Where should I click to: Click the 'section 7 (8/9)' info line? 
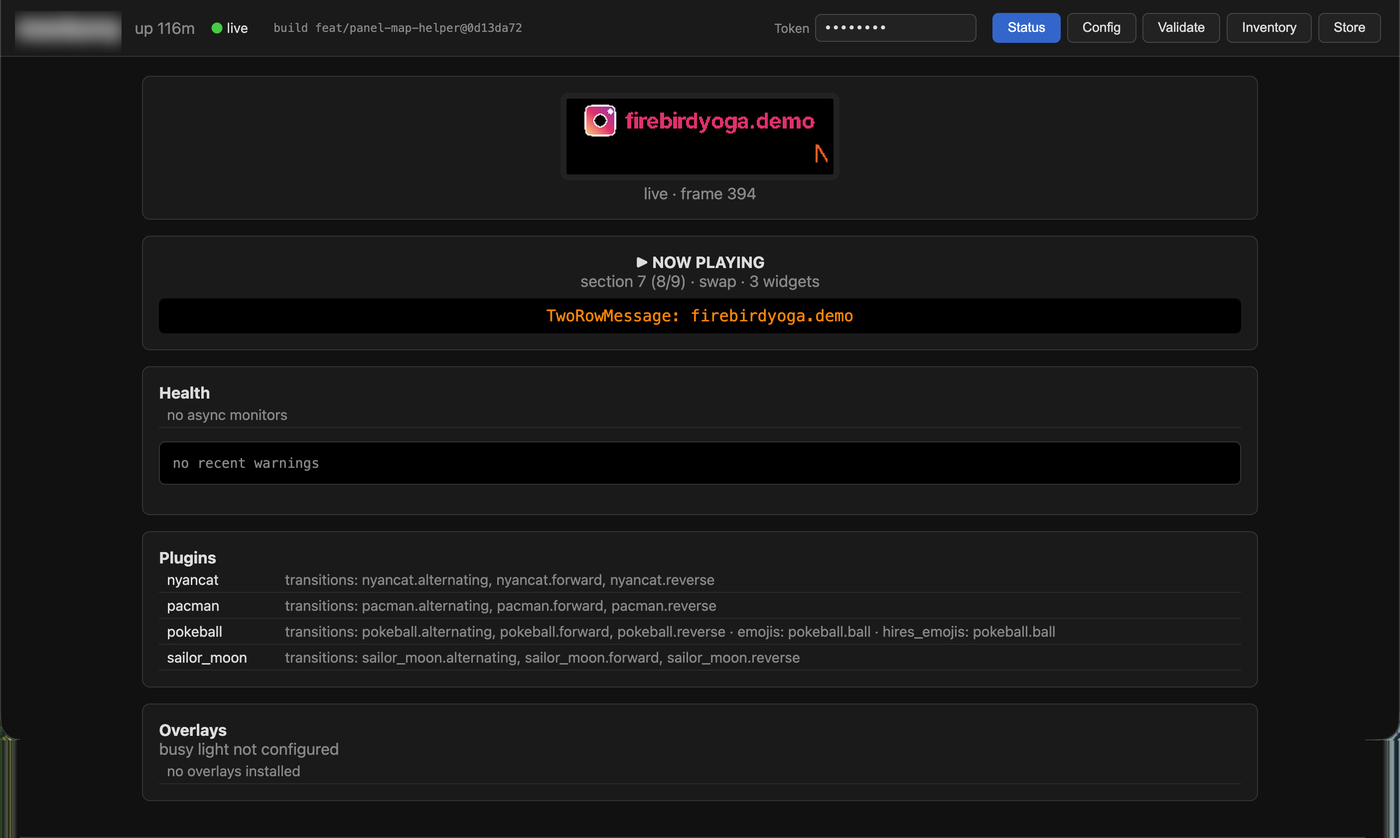click(x=700, y=282)
